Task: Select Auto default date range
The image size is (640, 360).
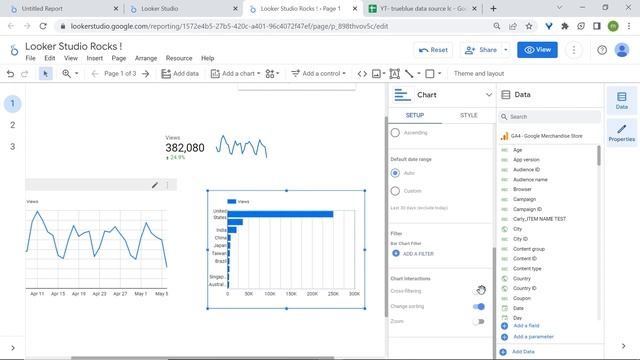Action: (x=395, y=173)
